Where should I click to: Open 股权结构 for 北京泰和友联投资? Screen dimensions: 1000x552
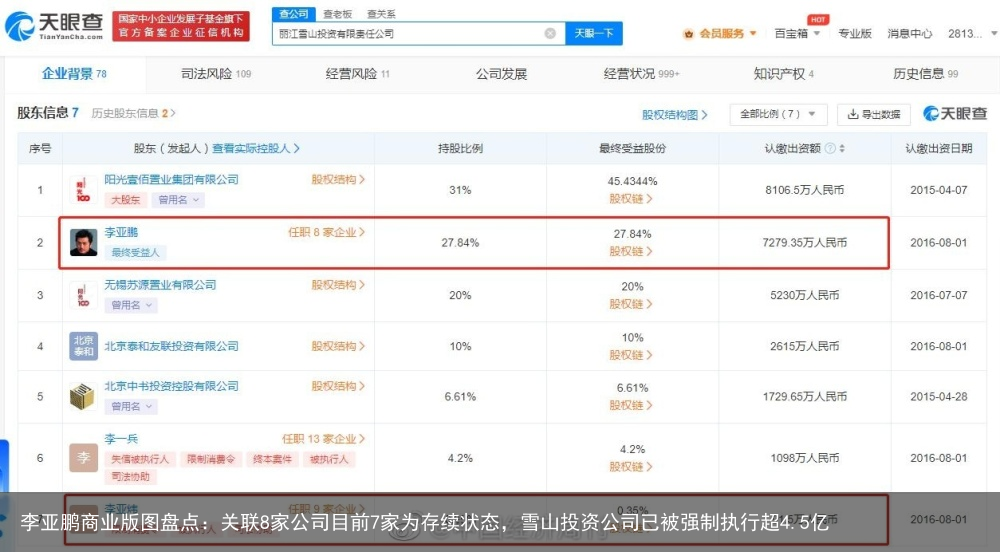pos(338,346)
